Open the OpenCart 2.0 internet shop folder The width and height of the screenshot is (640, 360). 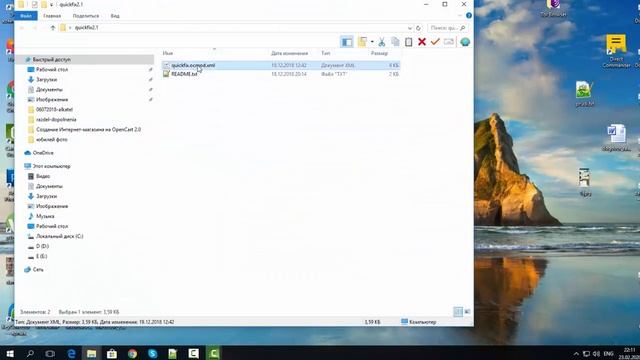tap(88, 129)
